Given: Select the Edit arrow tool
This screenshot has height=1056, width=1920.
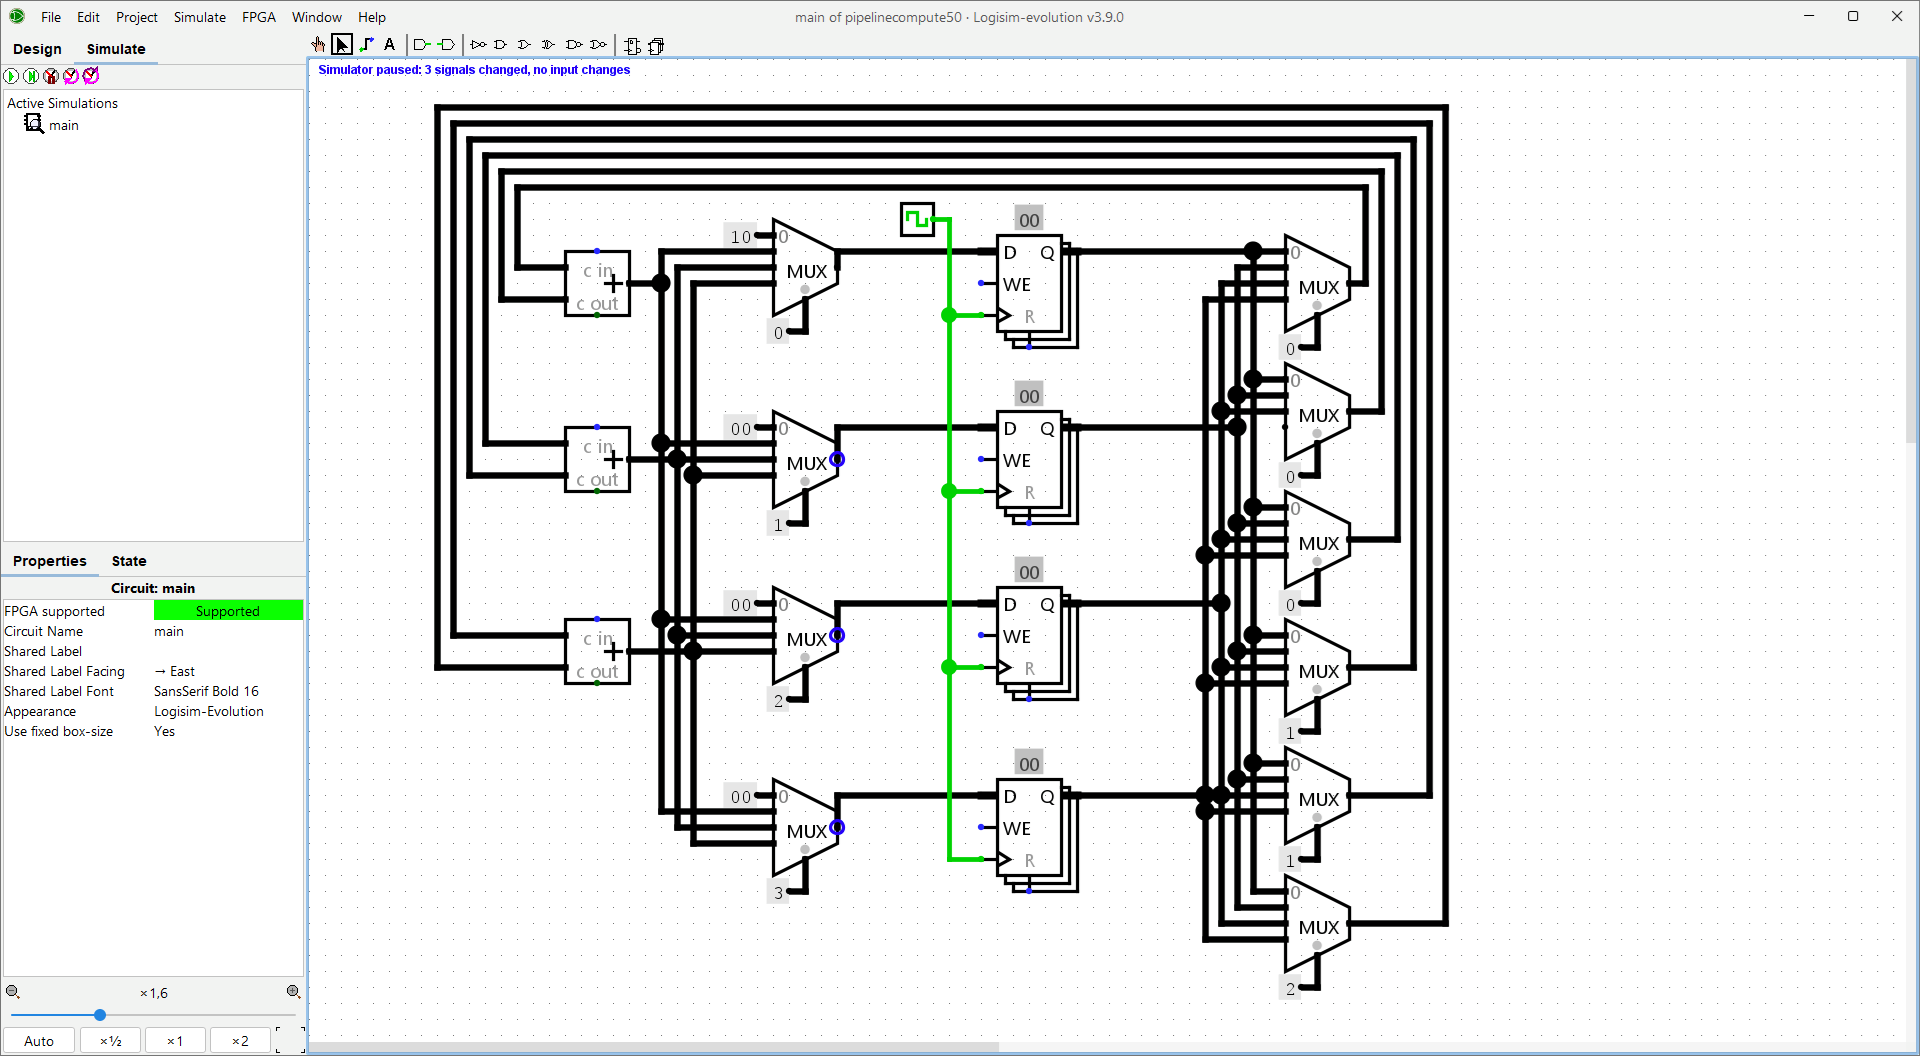Looking at the screenshot, I should tap(342, 44).
